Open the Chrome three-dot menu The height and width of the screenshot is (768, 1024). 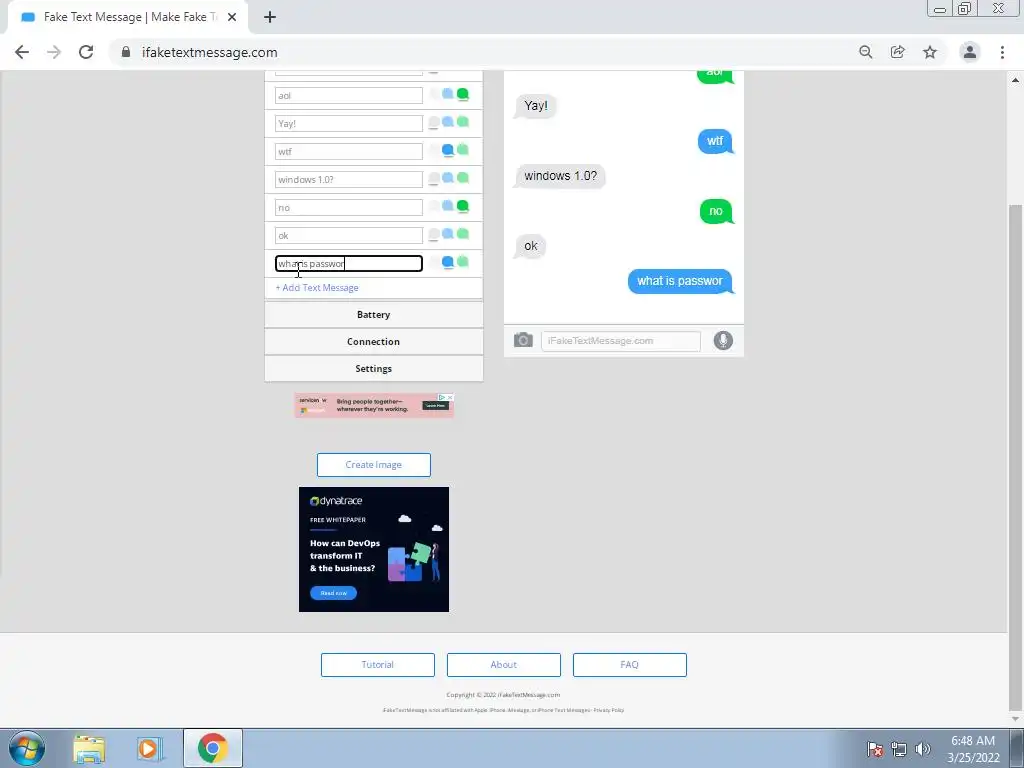click(x=1002, y=52)
